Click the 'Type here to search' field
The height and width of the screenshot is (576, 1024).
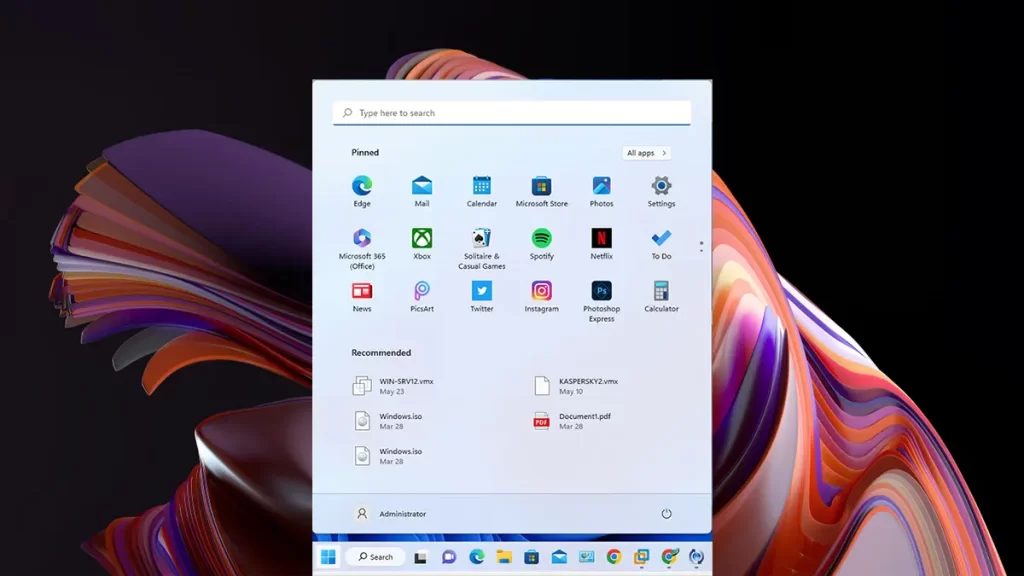pos(512,113)
